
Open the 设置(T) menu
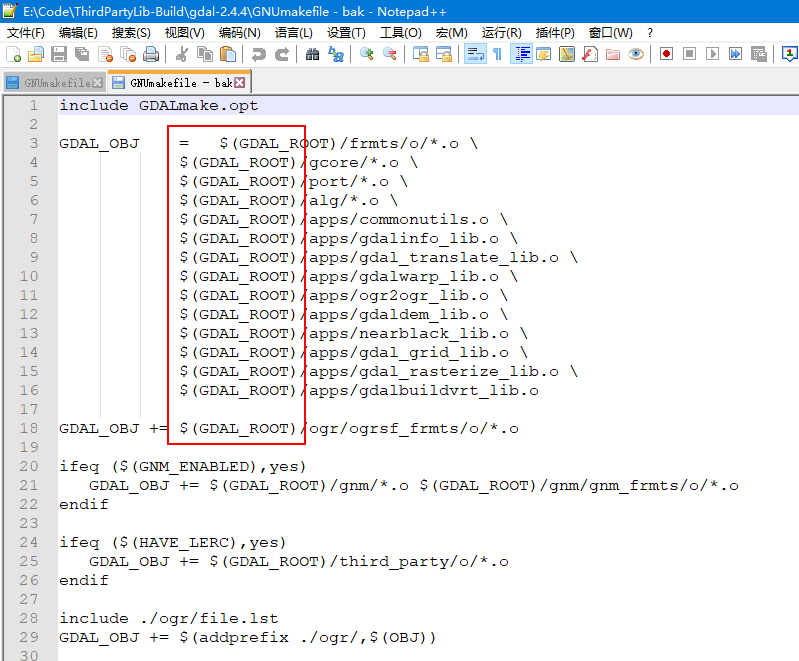346,33
